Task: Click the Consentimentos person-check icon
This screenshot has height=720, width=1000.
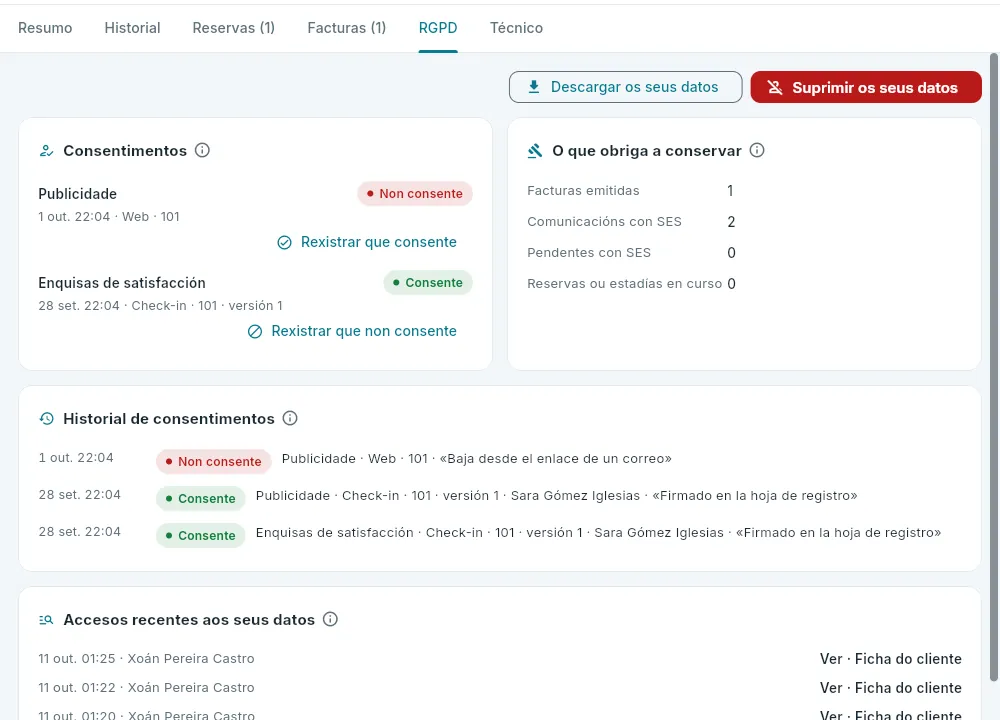Action: coord(46,151)
